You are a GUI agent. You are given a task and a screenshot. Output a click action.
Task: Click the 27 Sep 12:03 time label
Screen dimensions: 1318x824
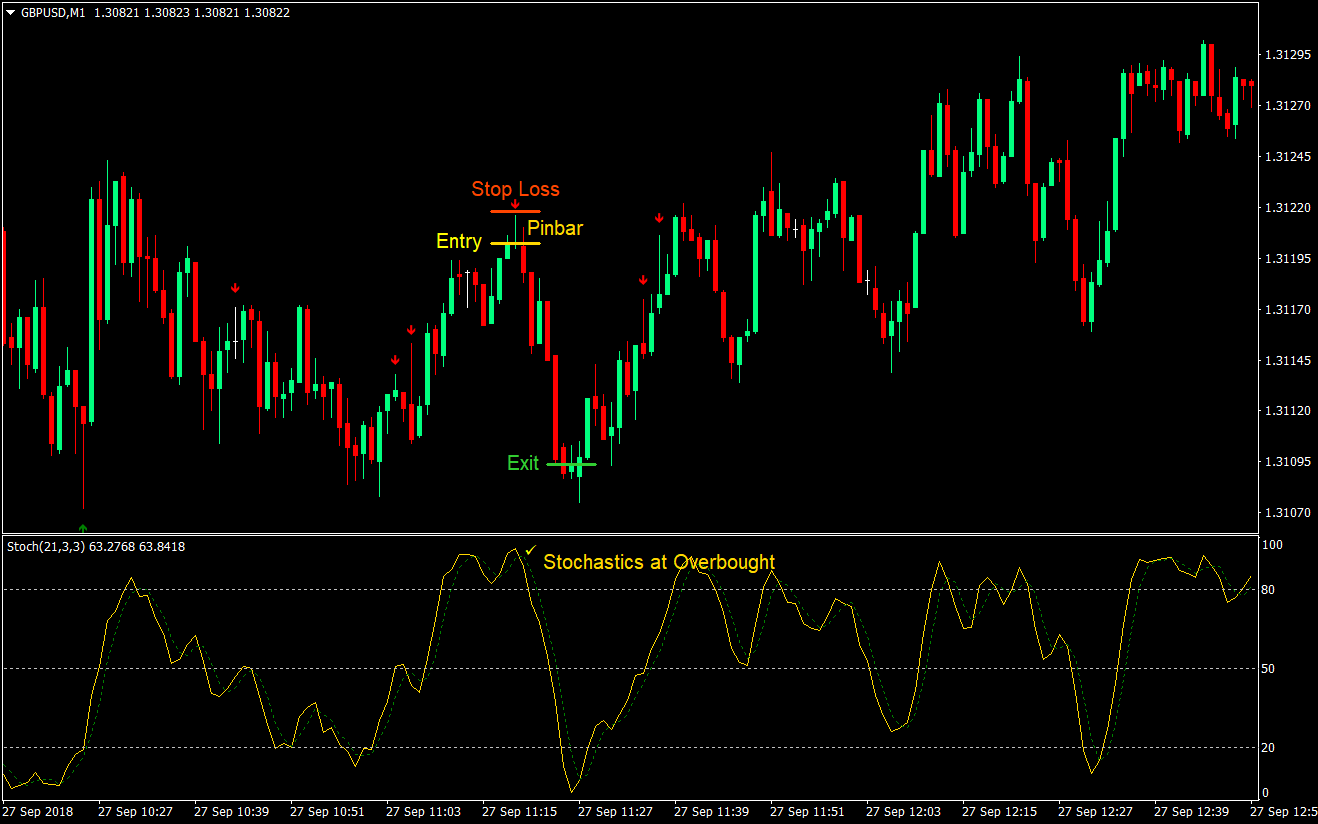(x=902, y=812)
